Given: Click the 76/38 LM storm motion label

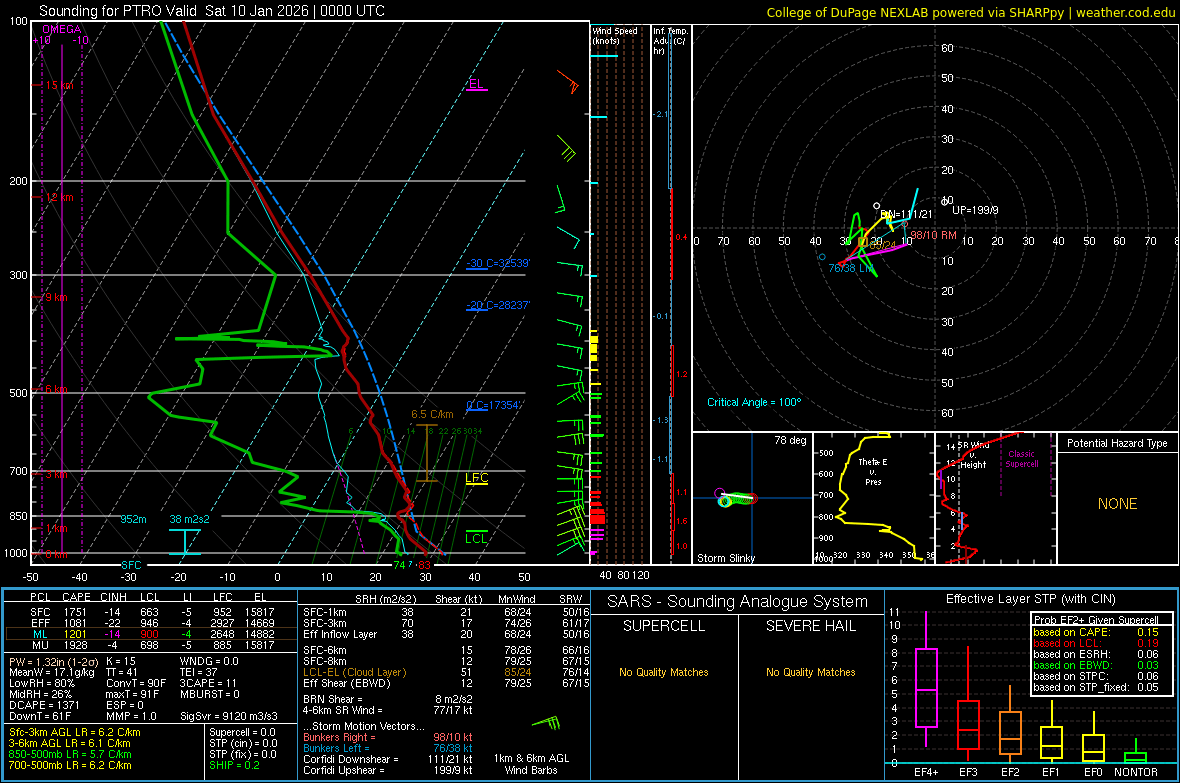Looking at the screenshot, I should [x=851, y=268].
